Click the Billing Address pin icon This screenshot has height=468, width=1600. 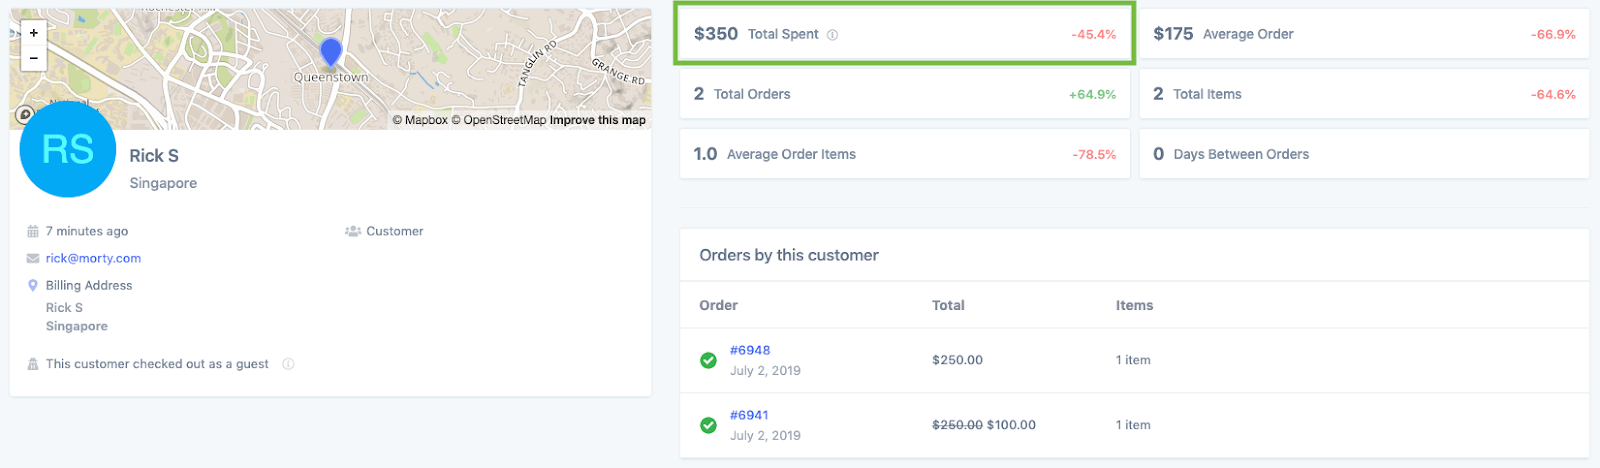click(x=33, y=285)
